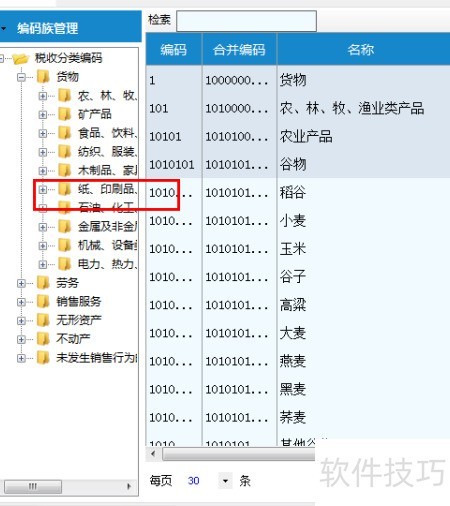Expand the 劳务 tree node
Viewport: 450px width, 506px height.
click(x=21, y=283)
